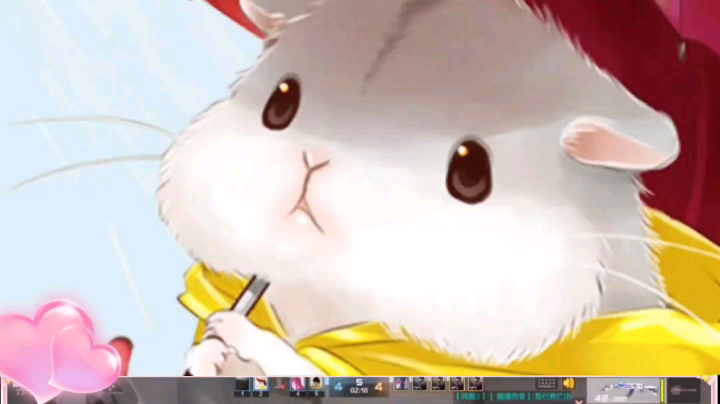Select the pink-haired teammate avatar numbered 4
This screenshot has height=404, width=720.
click(297, 385)
